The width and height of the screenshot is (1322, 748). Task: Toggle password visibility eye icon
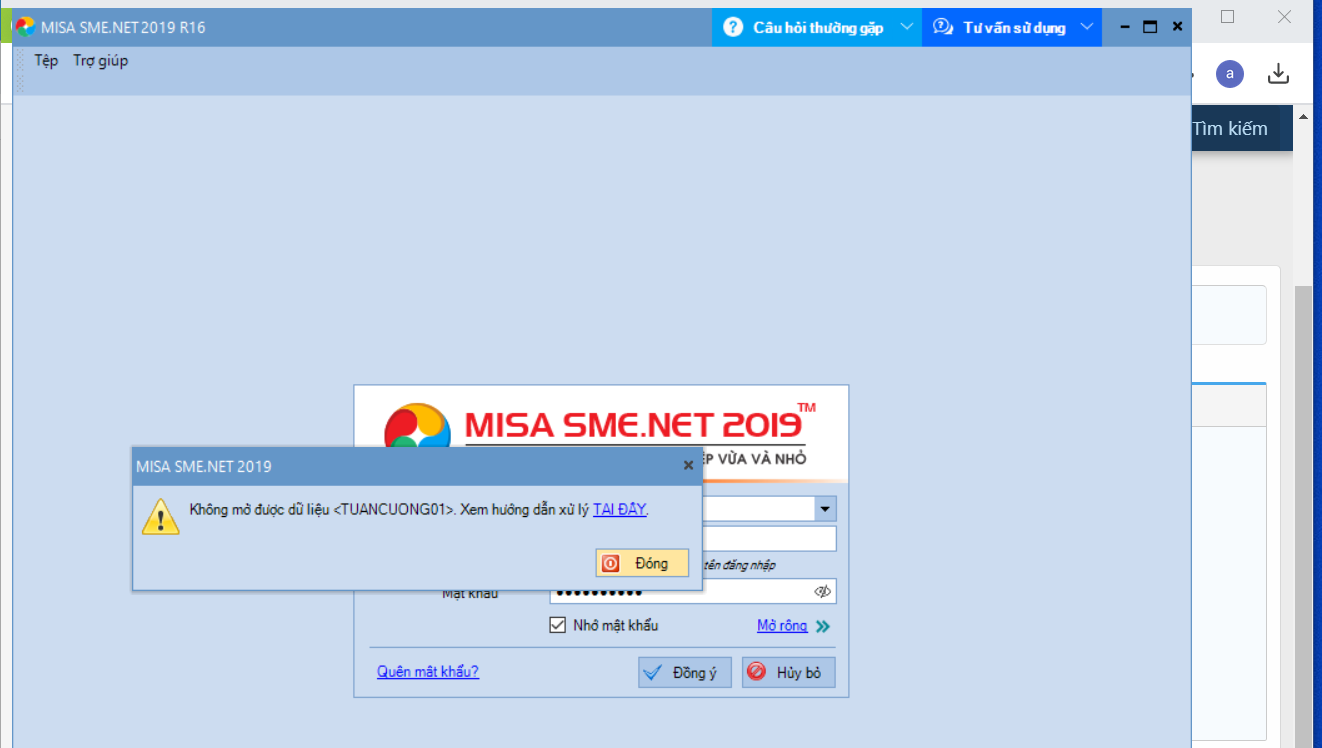(x=822, y=592)
